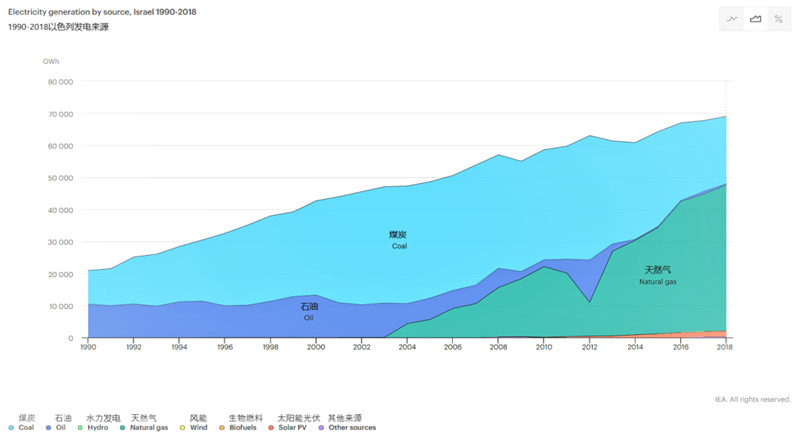
Task: Toggle Solar PV in the legend
Action: point(298,428)
